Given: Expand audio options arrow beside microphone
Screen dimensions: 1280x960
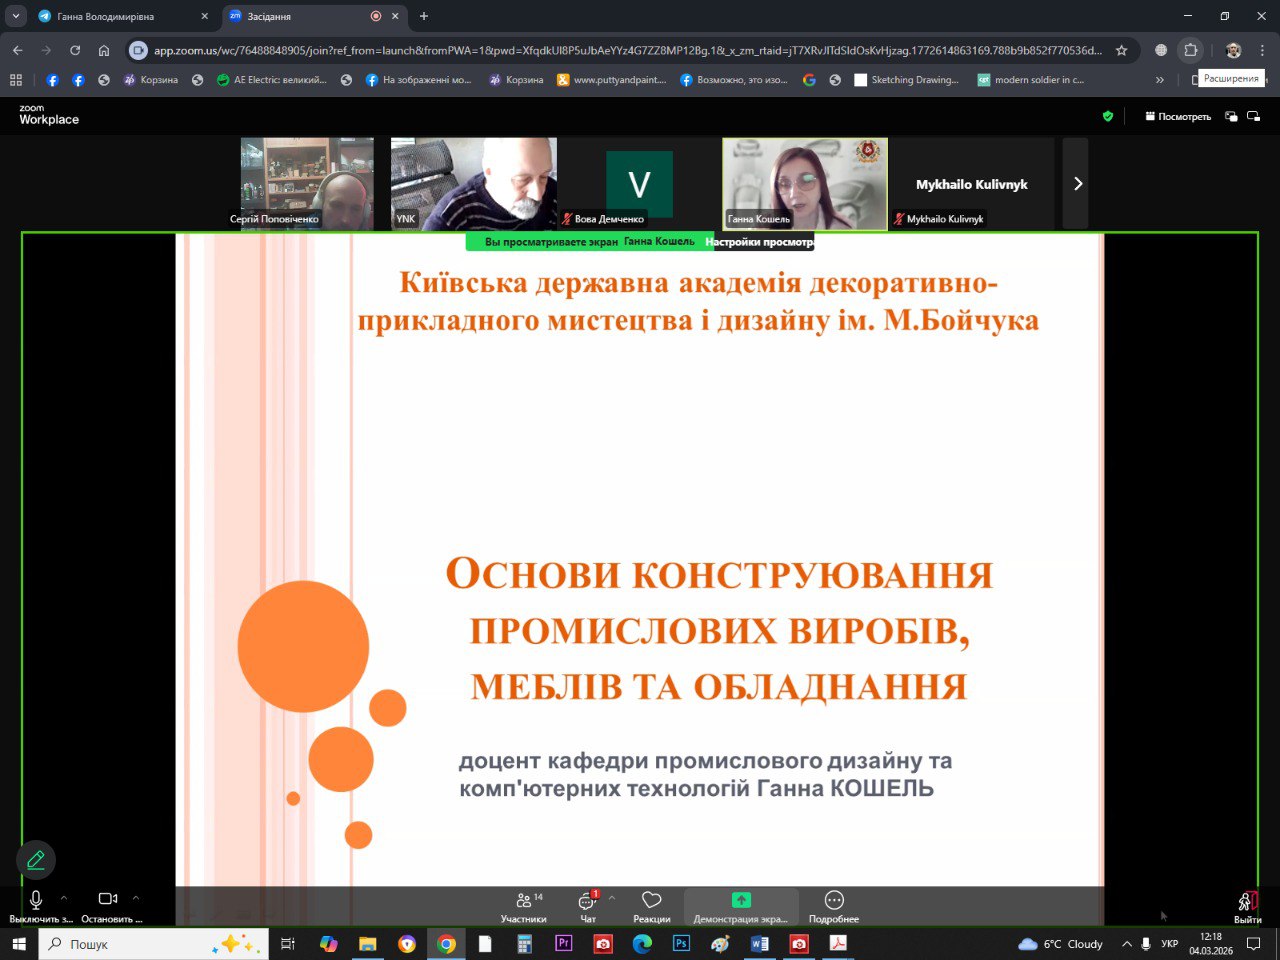Looking at the screenshot, I should click(x=64, y=898).
